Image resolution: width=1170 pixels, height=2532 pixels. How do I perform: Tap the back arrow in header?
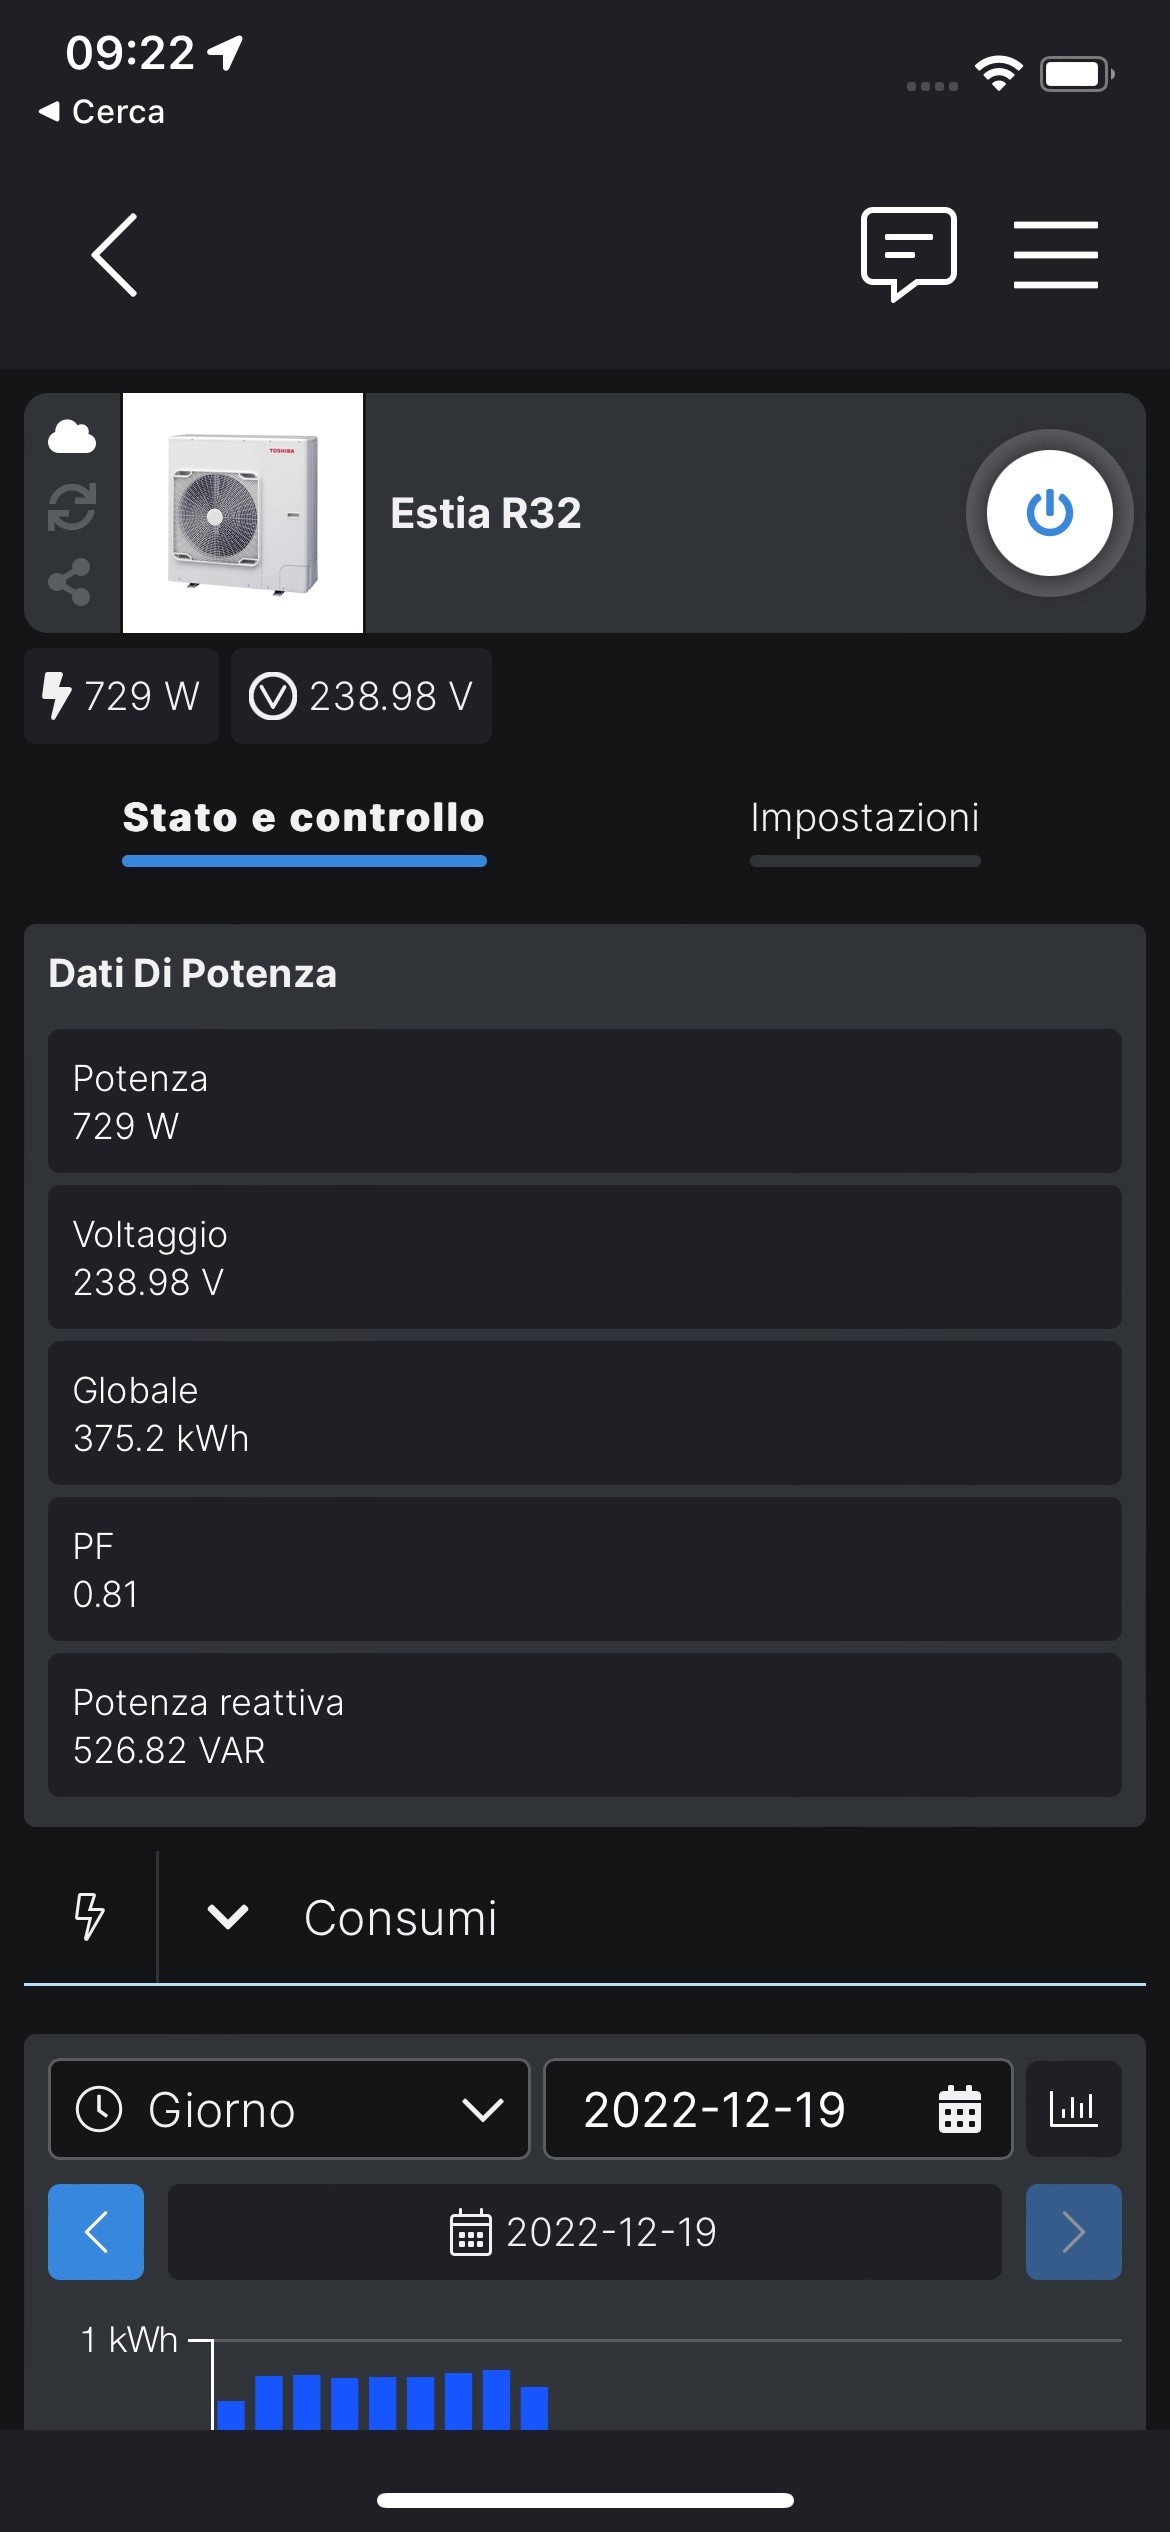(x=114, y=255)
